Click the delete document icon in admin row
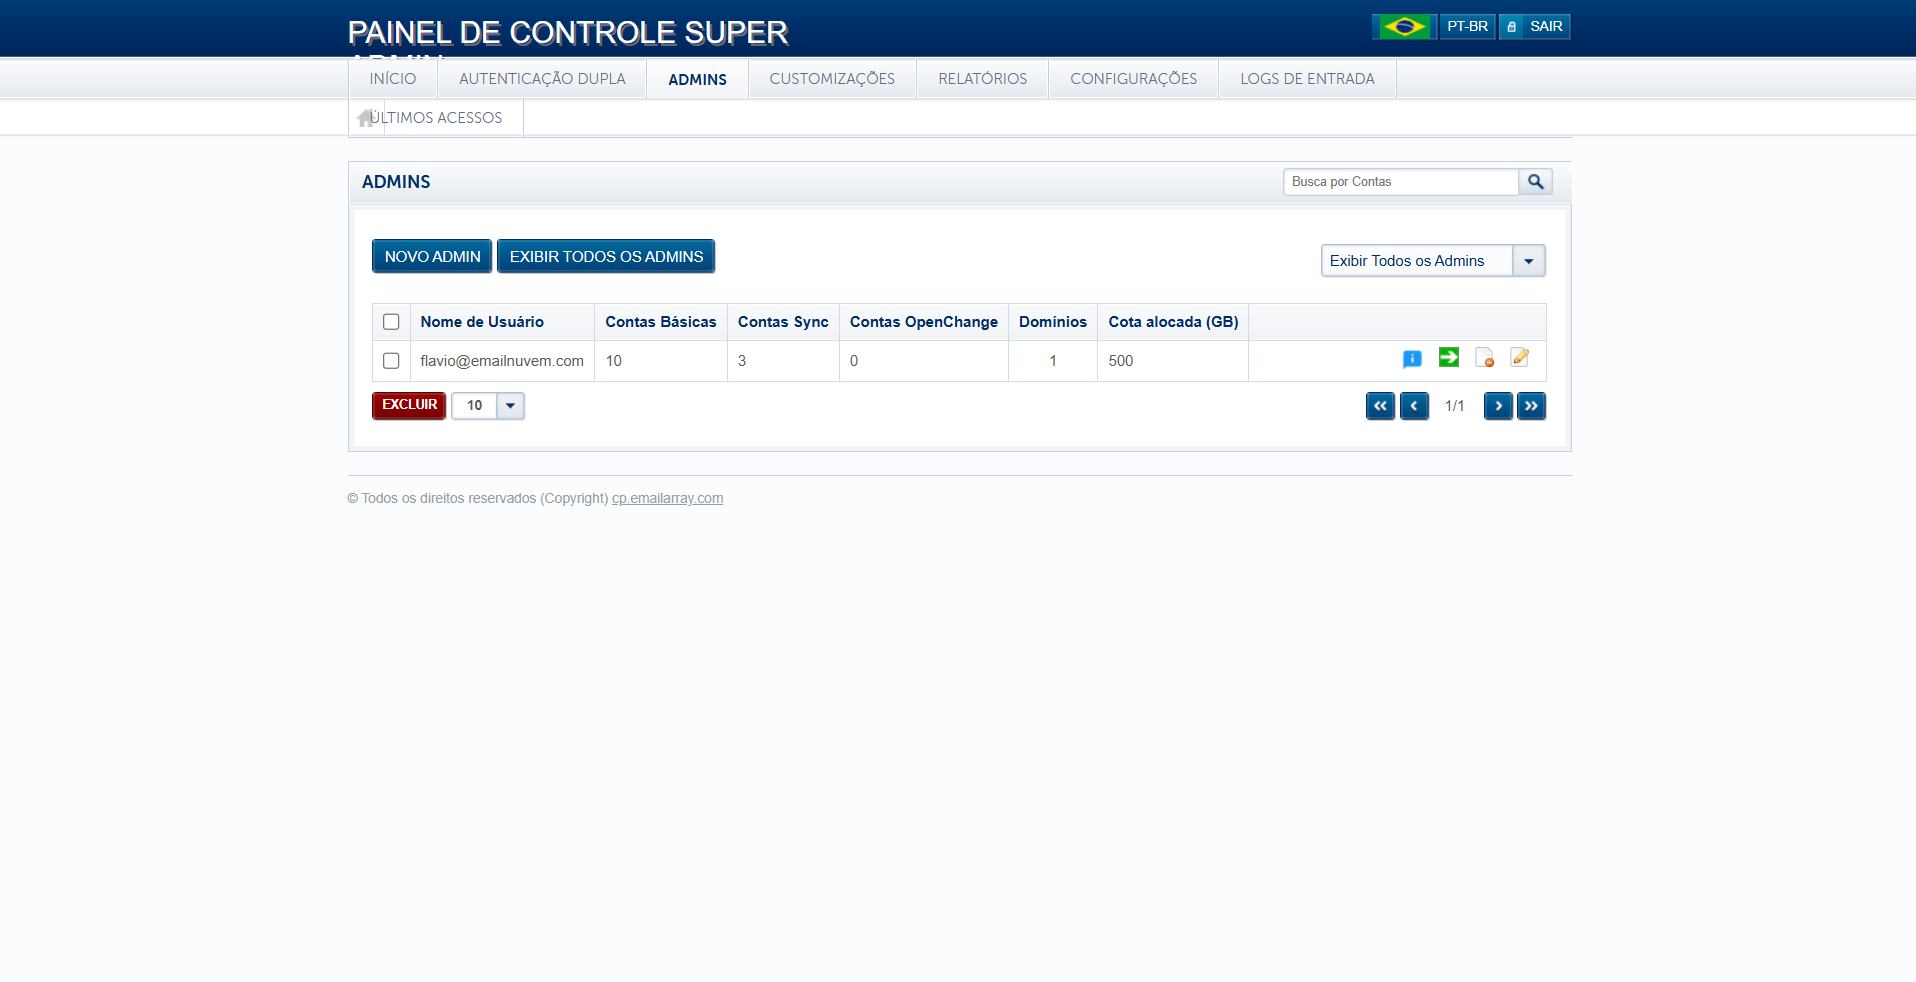This screenshot has height=982, width=1916. 1484,358
